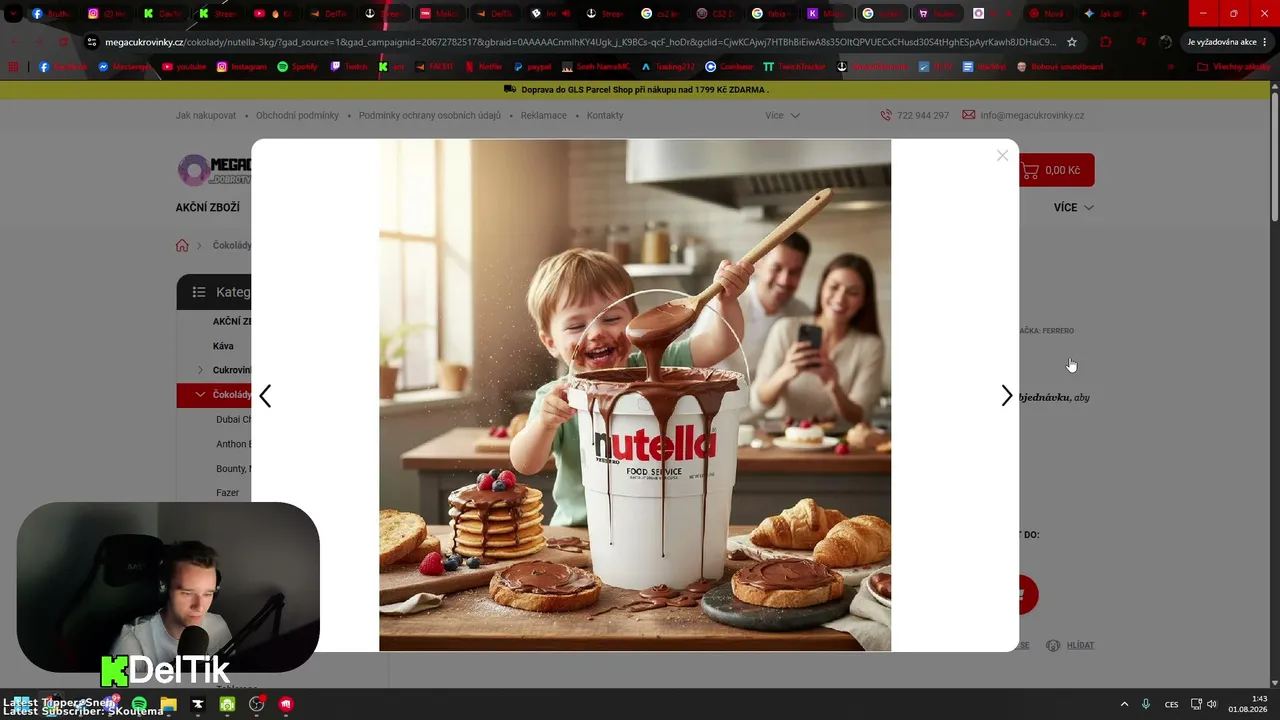This screenshot has height=720, width=1280.
Task: Open the Jak nakupovat link
Action: coord(206,115)
